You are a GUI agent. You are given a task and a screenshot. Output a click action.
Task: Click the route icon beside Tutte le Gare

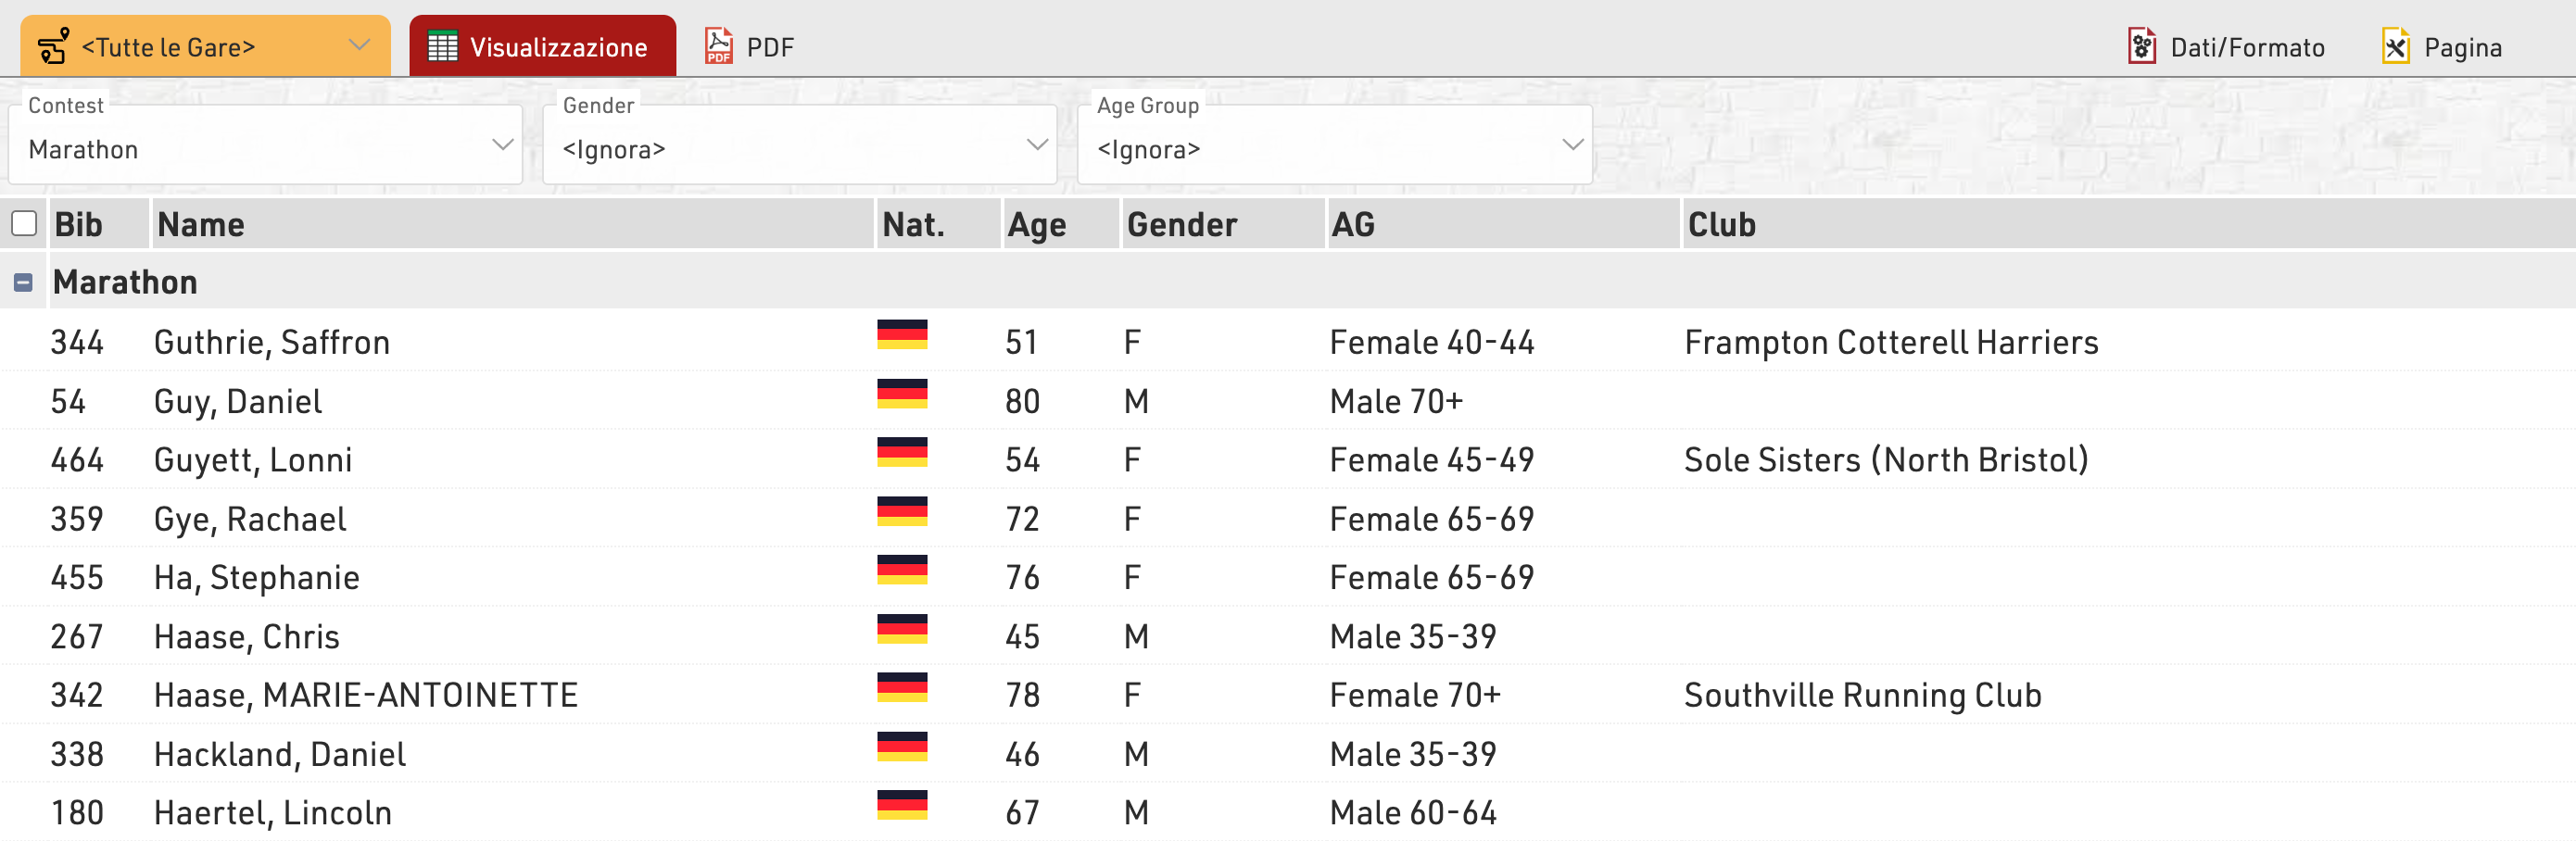(53, 46)
